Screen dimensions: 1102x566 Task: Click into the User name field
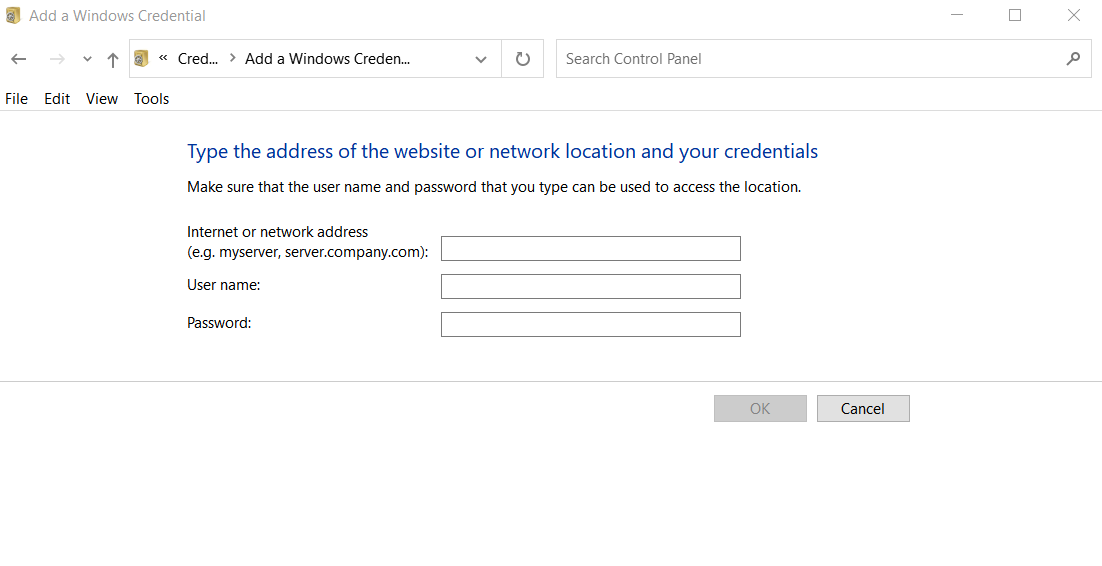click(x=590, y=287)
